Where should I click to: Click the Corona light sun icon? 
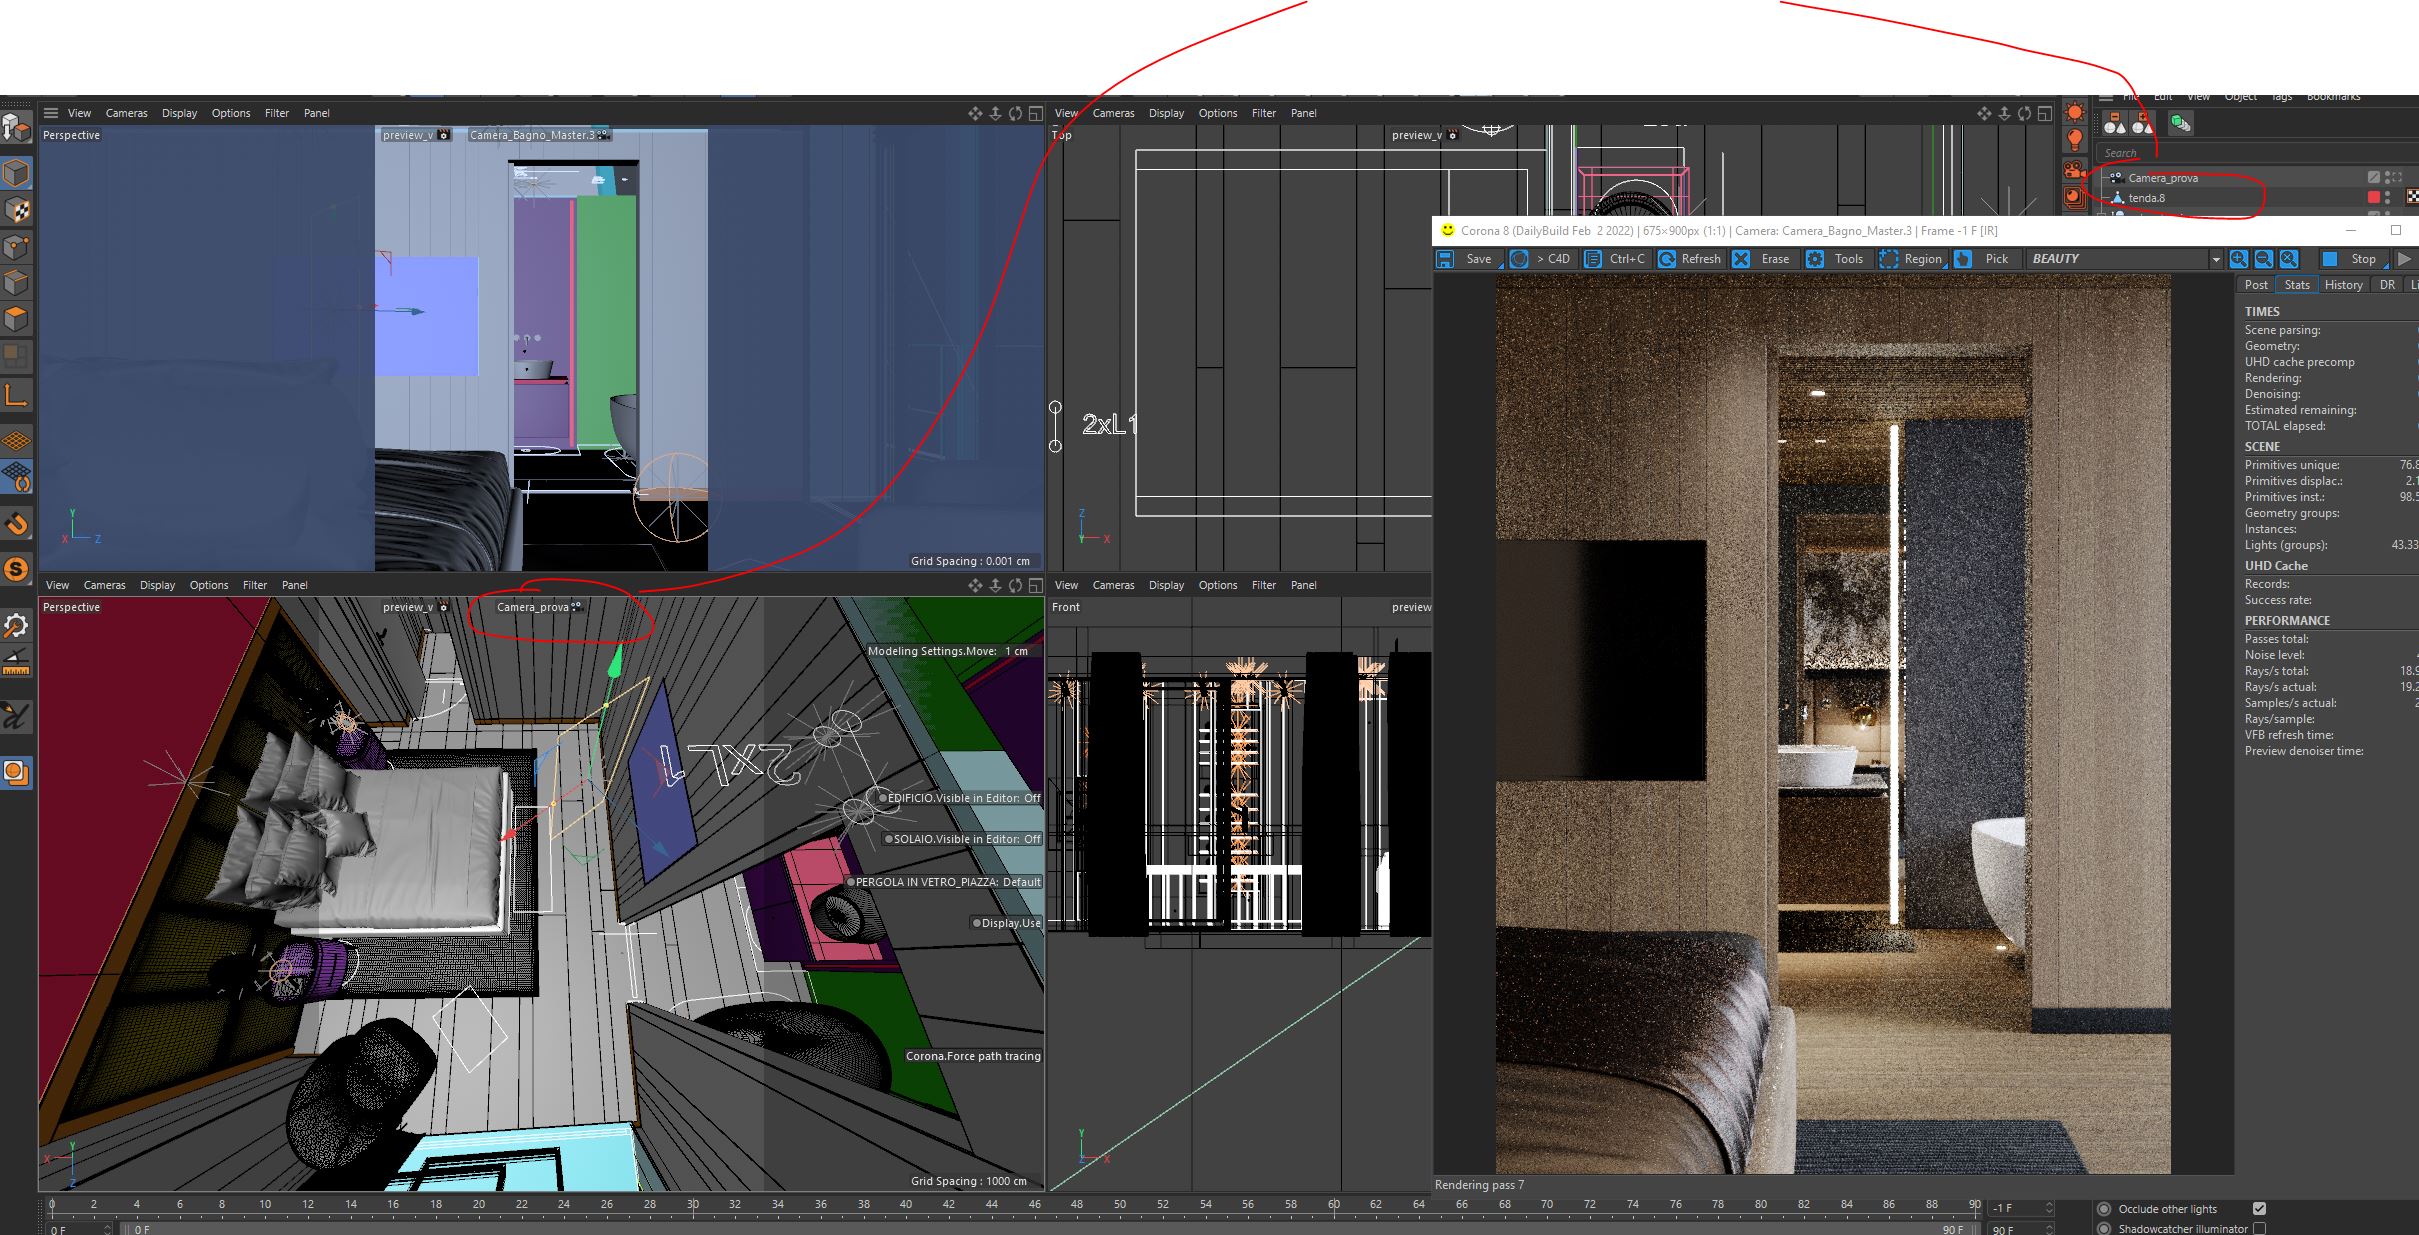pos(2075,113)
